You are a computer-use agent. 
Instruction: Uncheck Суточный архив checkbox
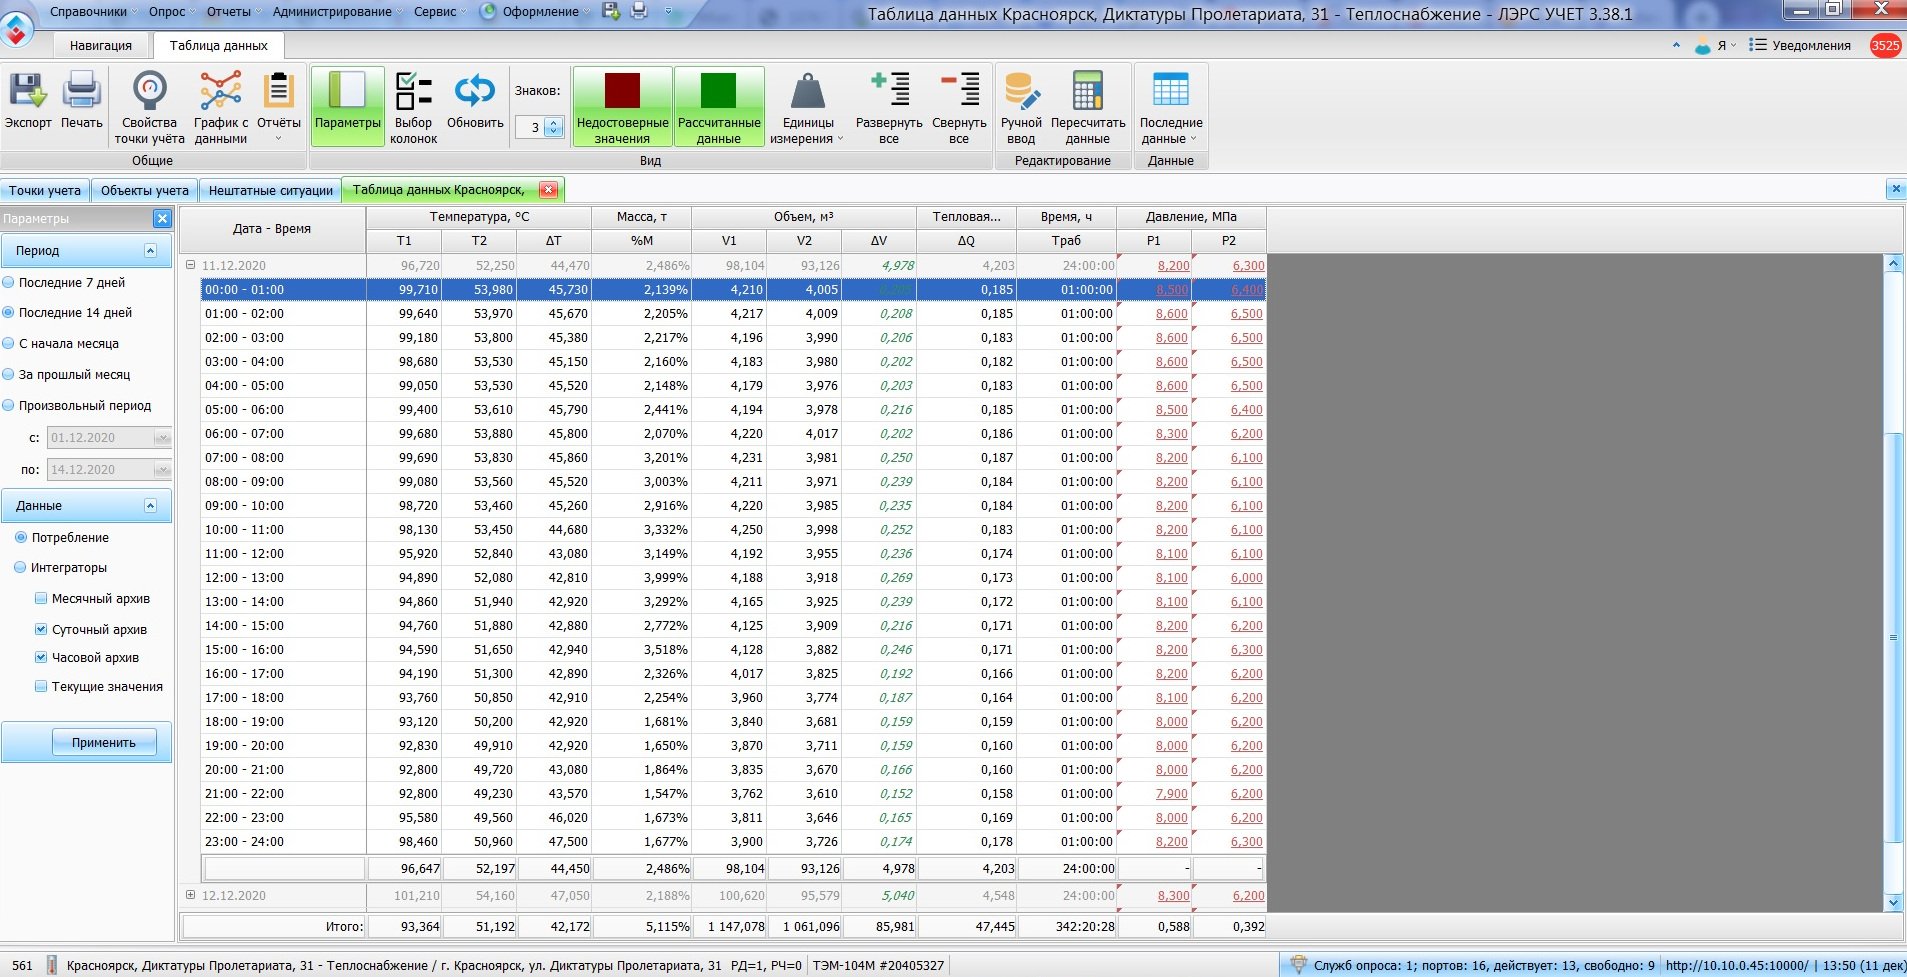tap(41, 630)
